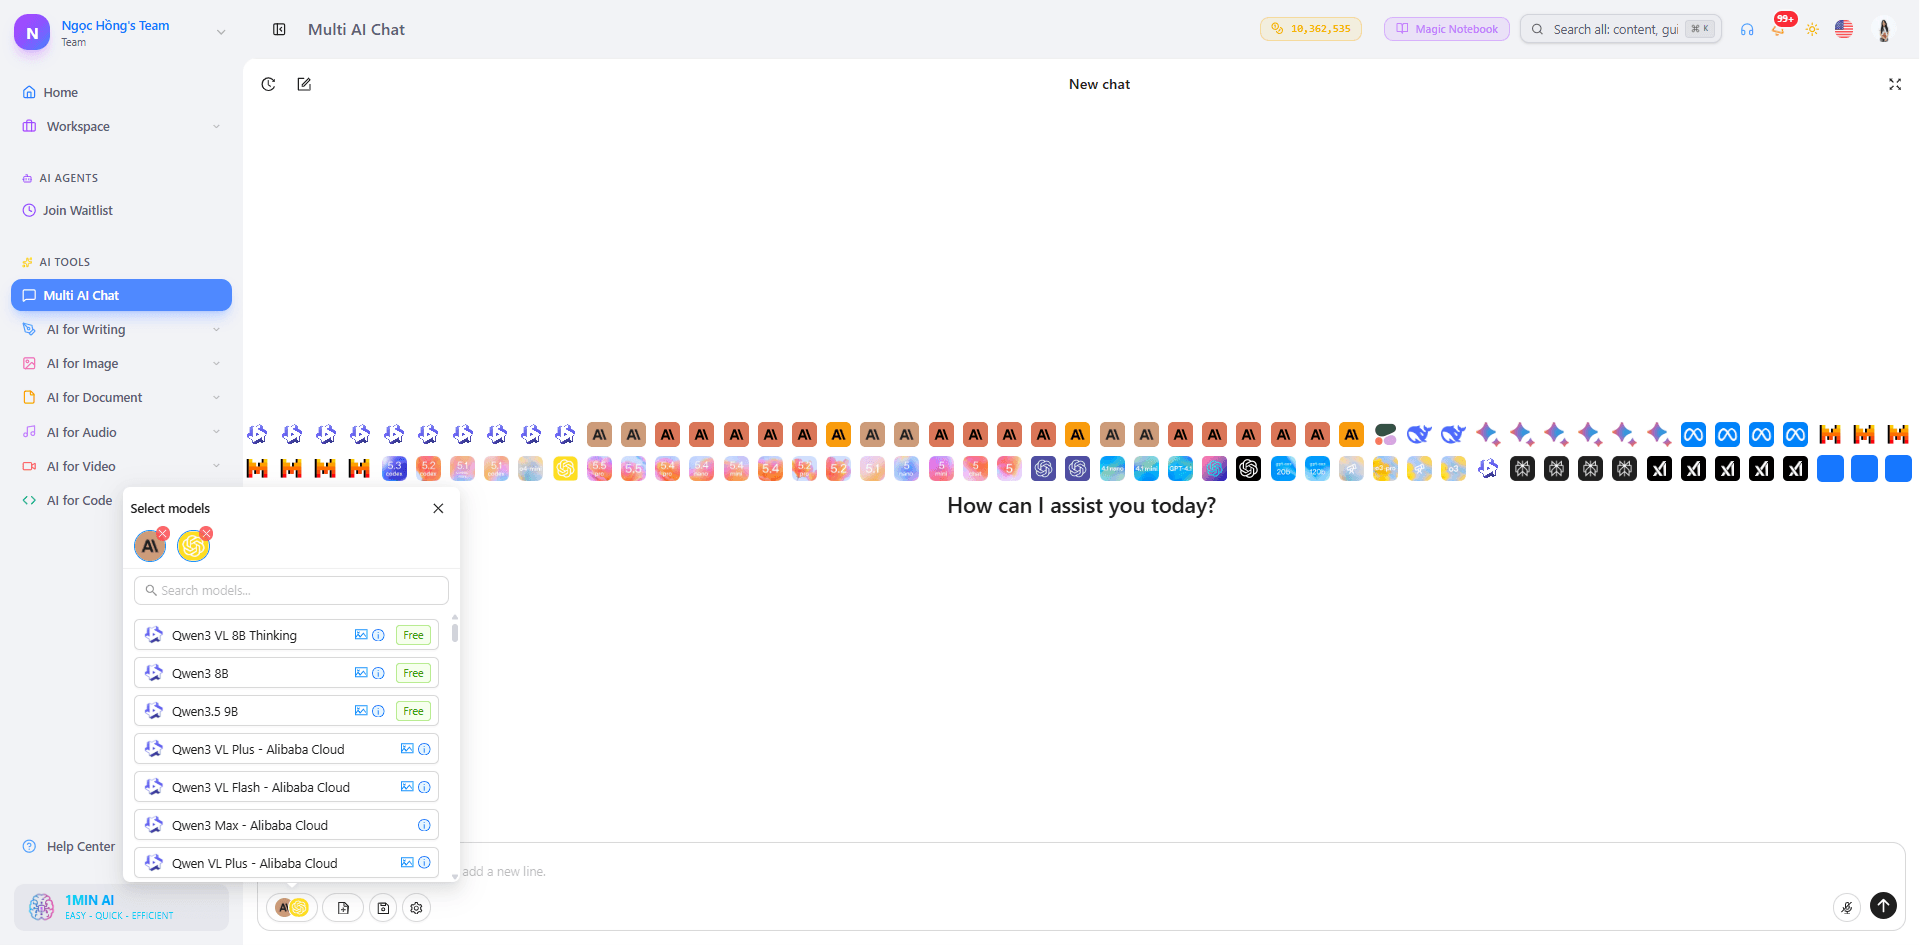Toggle sidebar panel icon beside Multi AI Chat title
The image size is (1920, 945).
(279, 30)
